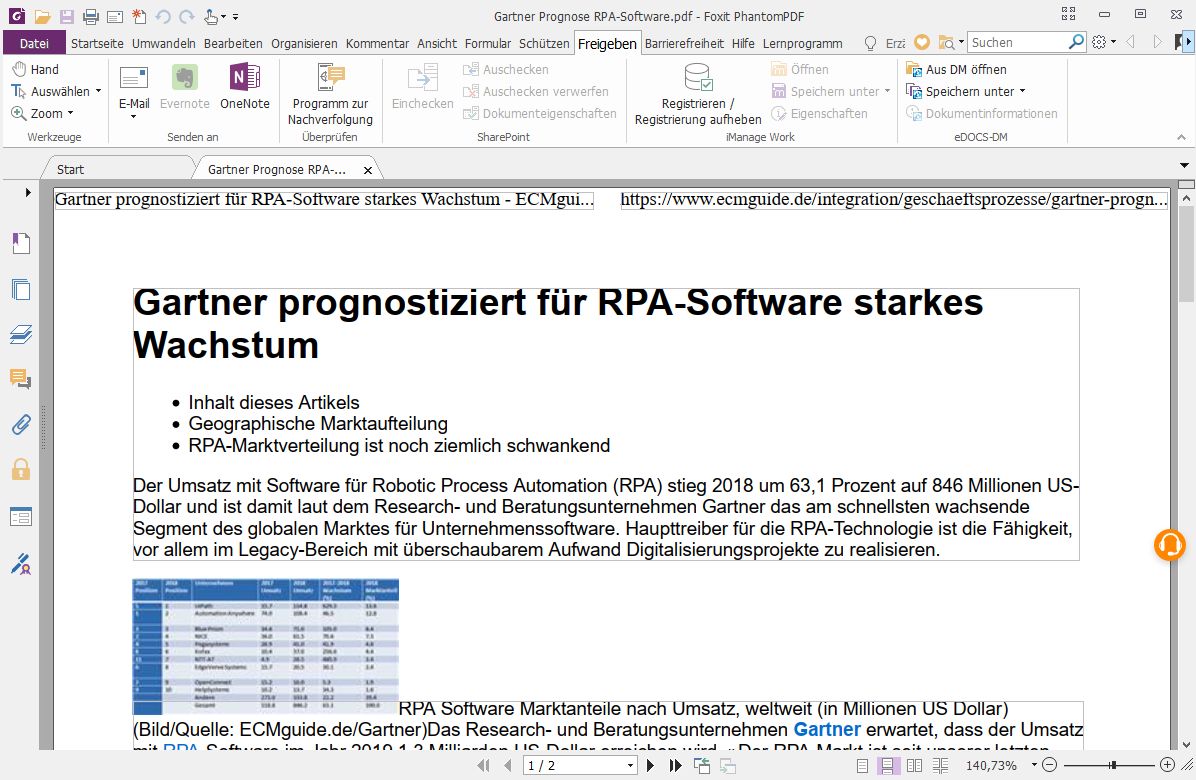Open the zoom percentage dropdown
The height and width of the screenshot is (780, 1196).
tap(1034, 765)
